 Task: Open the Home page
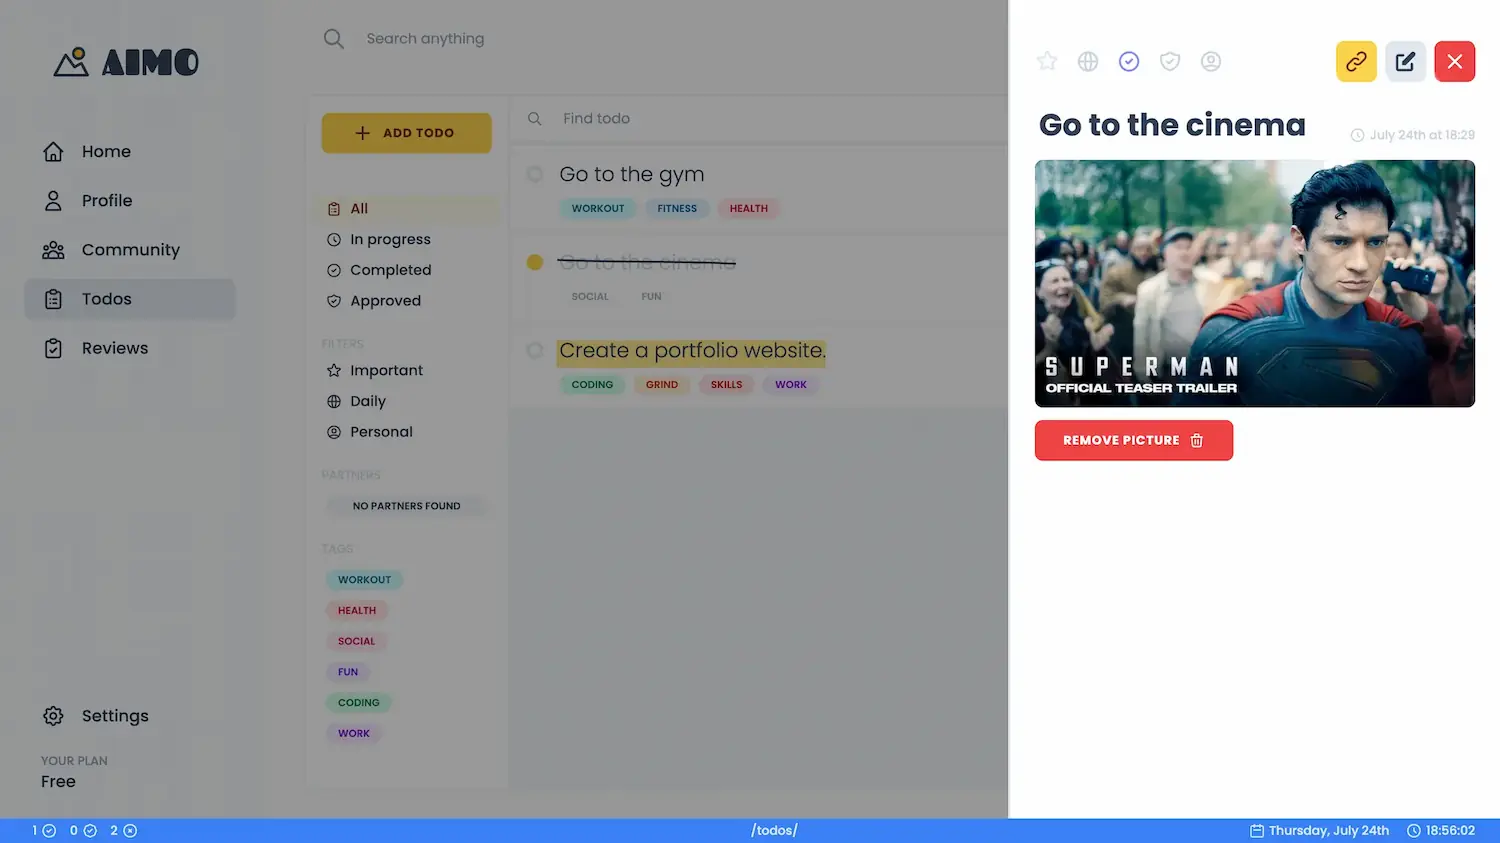[x=130, y=151]
